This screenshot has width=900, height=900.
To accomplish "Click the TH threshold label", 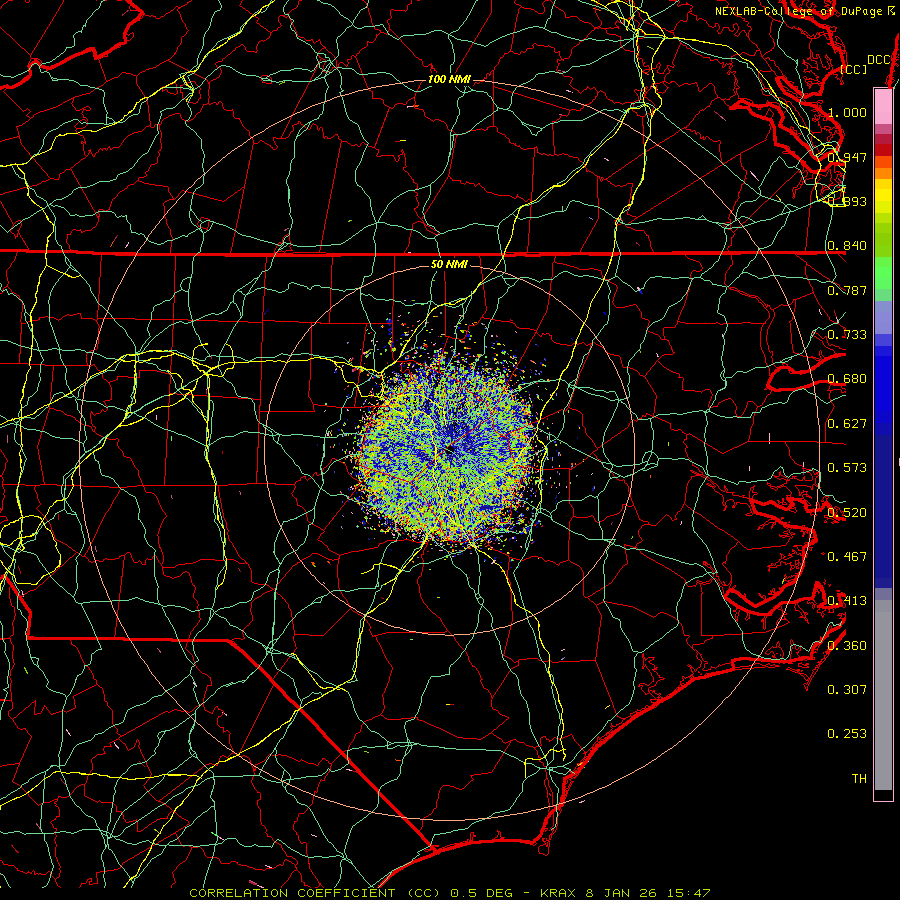I will 859,779.
